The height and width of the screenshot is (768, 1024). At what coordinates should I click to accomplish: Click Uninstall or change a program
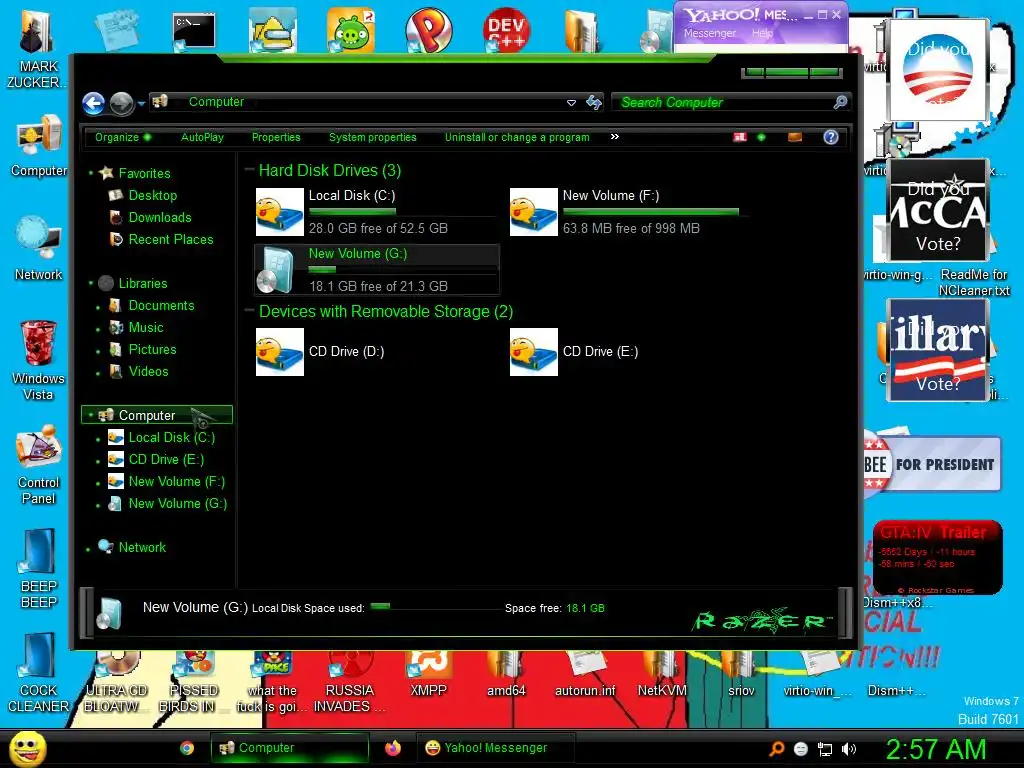517,137
